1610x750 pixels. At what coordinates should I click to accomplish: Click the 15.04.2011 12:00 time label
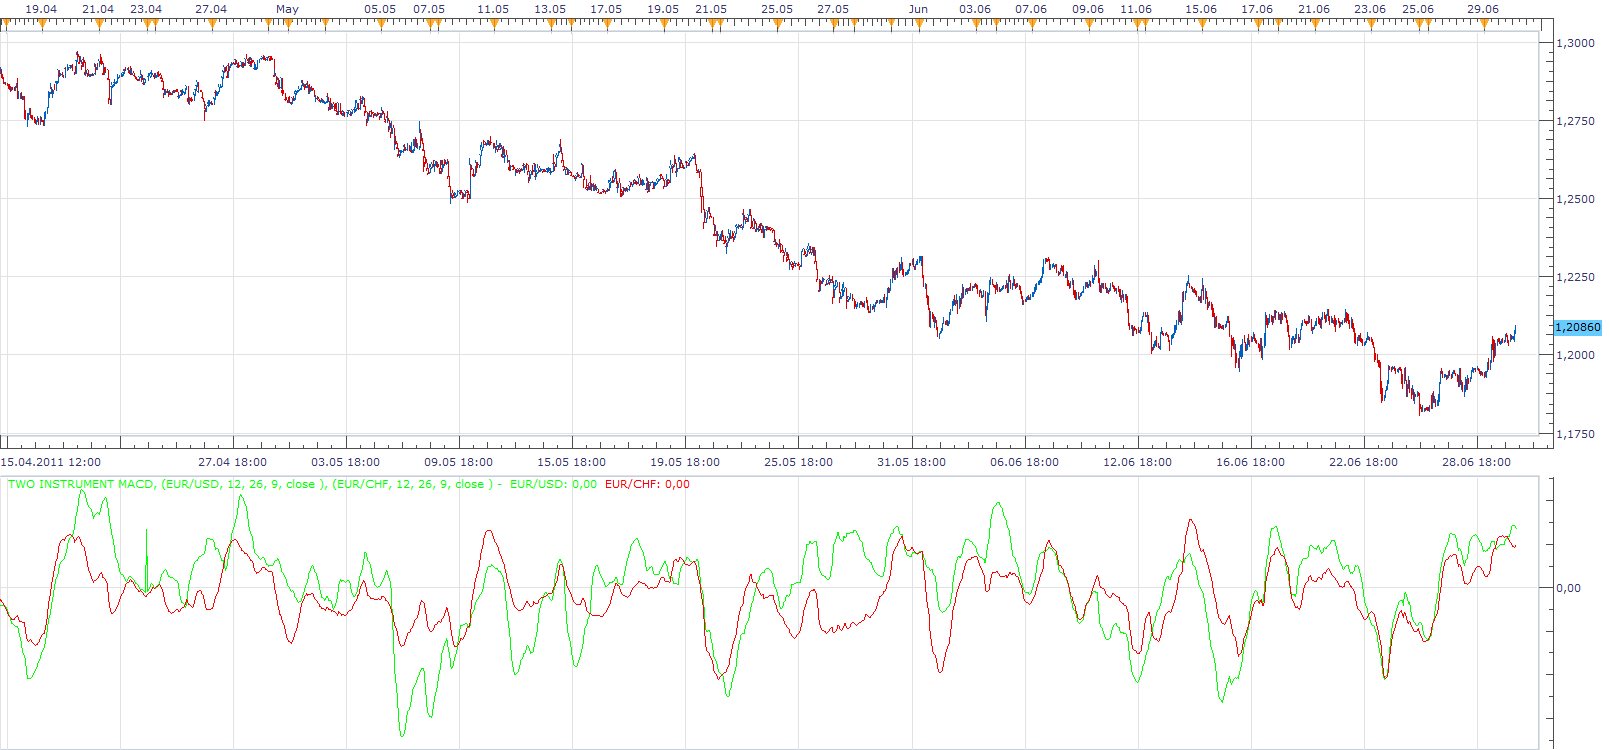(51, 462)
